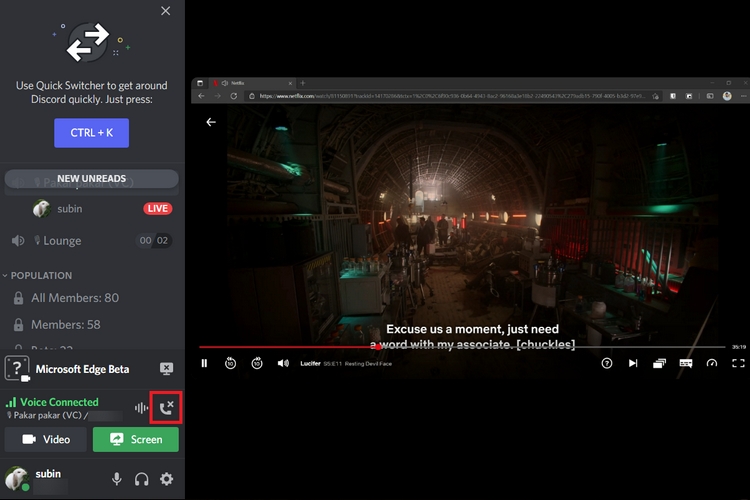Rewind the video 10 seconds
The image size is (750, 500).
[231, 363]
